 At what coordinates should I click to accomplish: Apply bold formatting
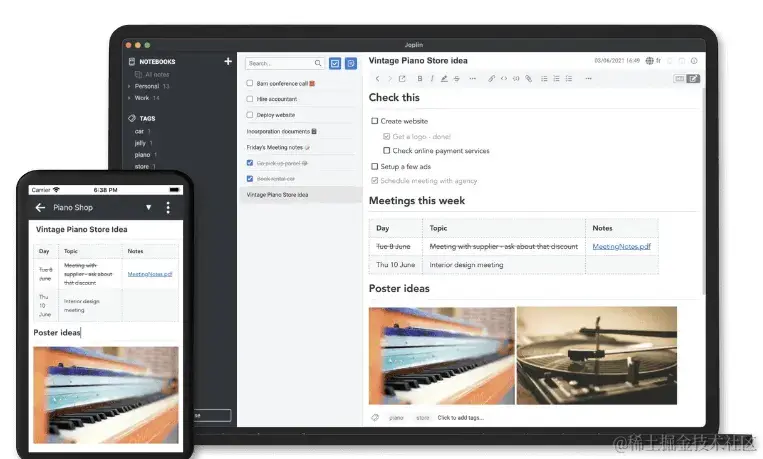[419, 78]
